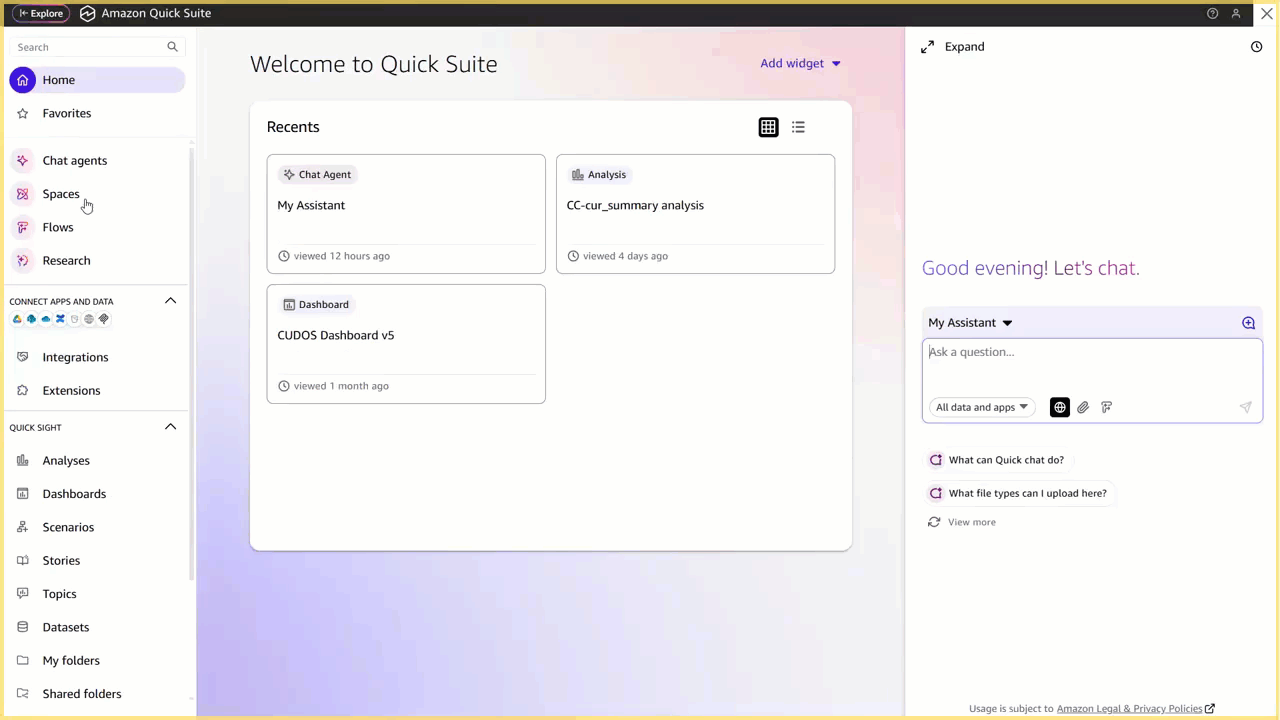Image resolution: width=1280 pixels, height=720 pixels.
Task: Switch Recents to grid view
Action: pyautogui.click(x=768, y=127)
